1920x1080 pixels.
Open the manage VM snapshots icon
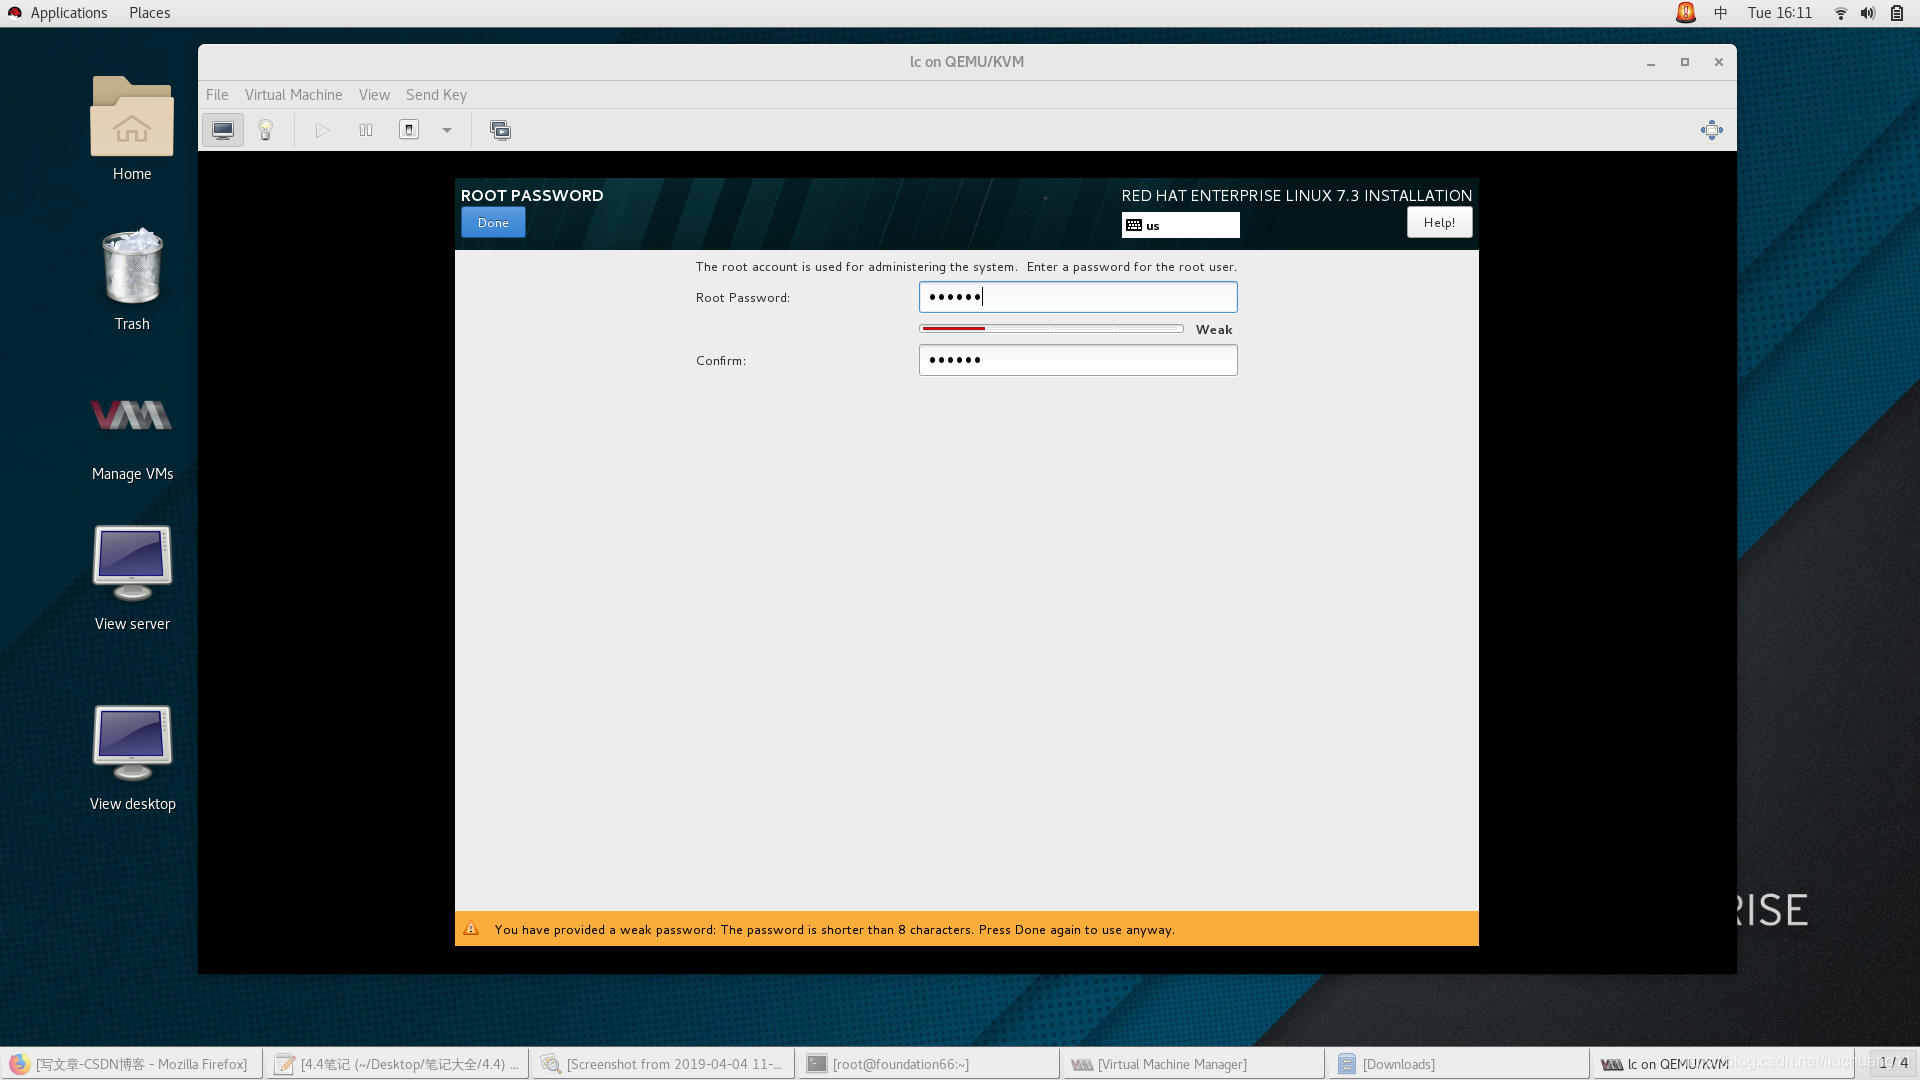(500, 130)
